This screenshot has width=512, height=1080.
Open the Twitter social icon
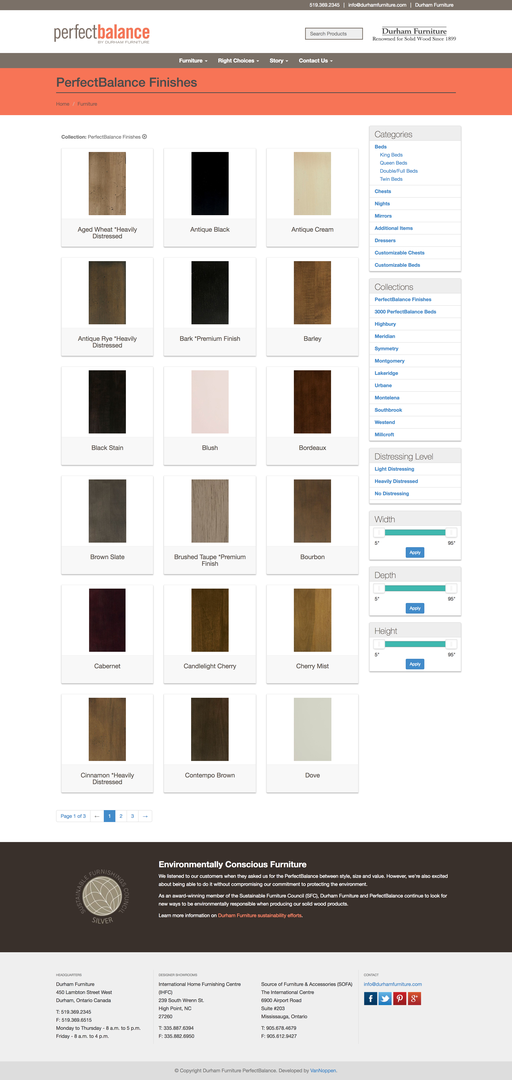pyautogui.click(x=385, y=998)
